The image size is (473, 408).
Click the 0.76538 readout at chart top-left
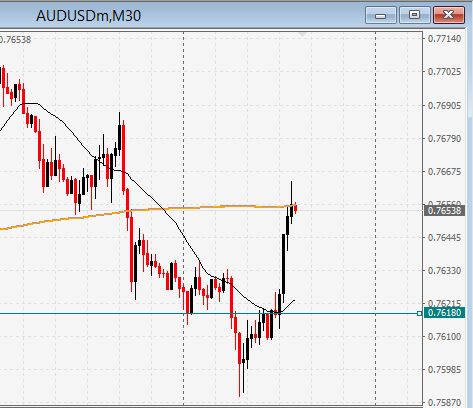click(x=15, y=40)
